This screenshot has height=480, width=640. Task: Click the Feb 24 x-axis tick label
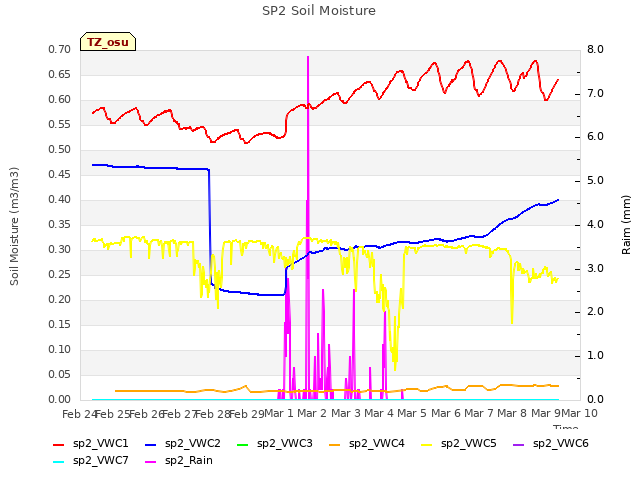79,414
